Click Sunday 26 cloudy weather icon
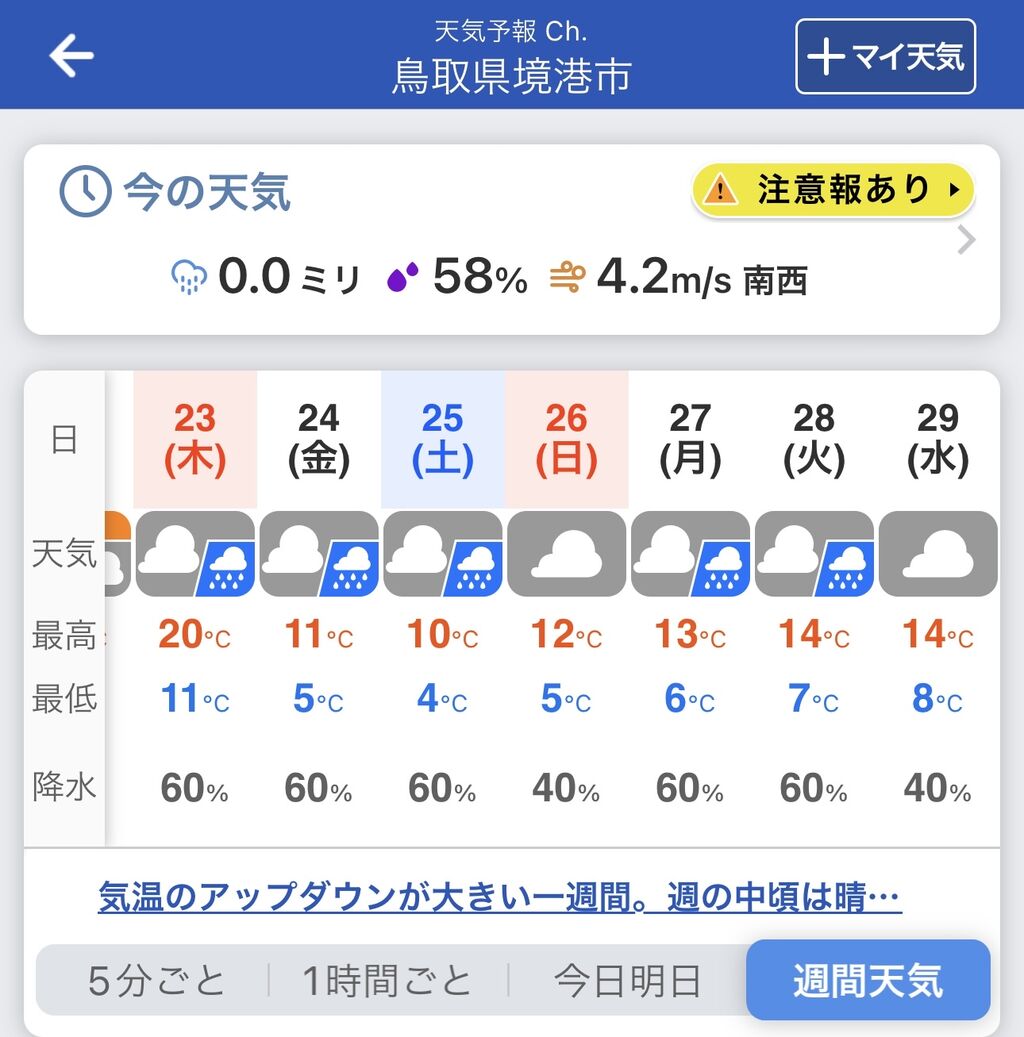Image resolution: width=1024 pixels, height=1037 pixels. pos(566,554)
